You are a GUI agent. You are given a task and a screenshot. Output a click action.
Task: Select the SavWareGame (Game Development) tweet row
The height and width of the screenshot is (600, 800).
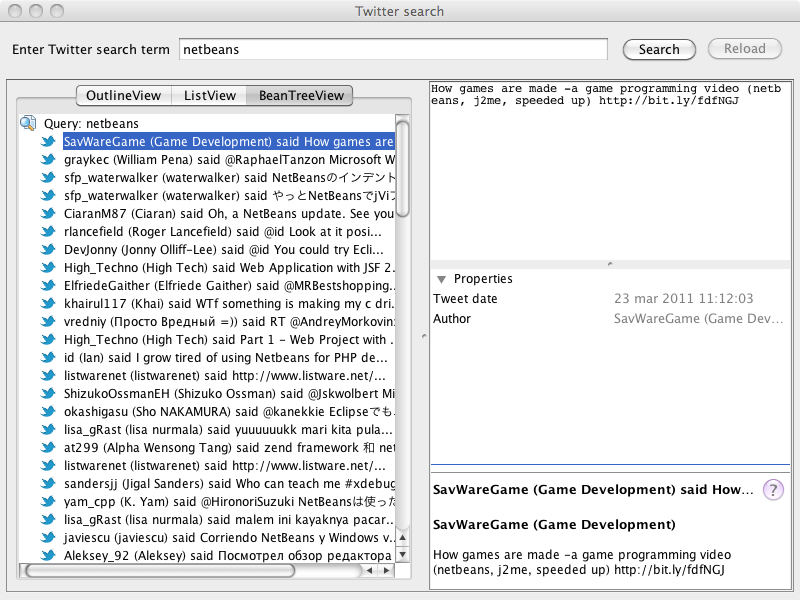click(x=229, y=141)
